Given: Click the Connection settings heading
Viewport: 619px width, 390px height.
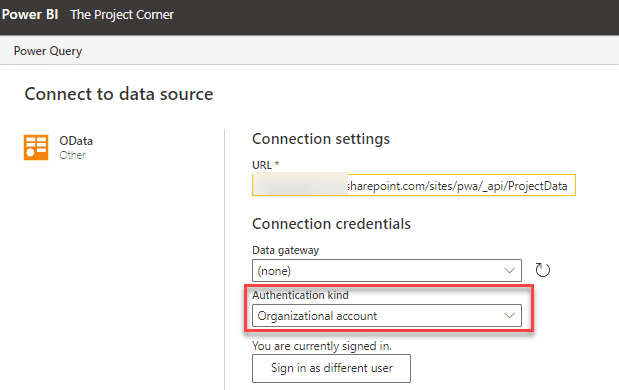Looking at the screenshot, I should 321,139.
